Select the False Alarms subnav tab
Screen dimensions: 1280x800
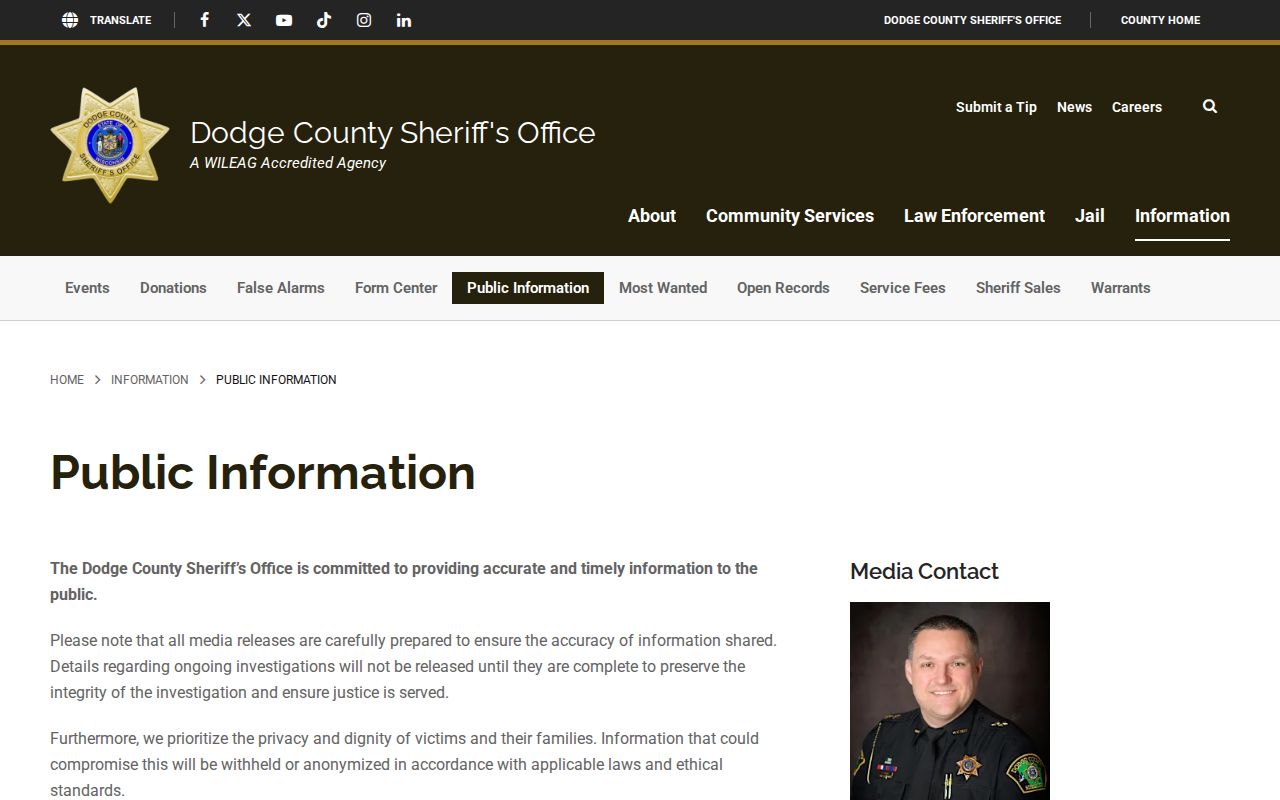[281, 287]
